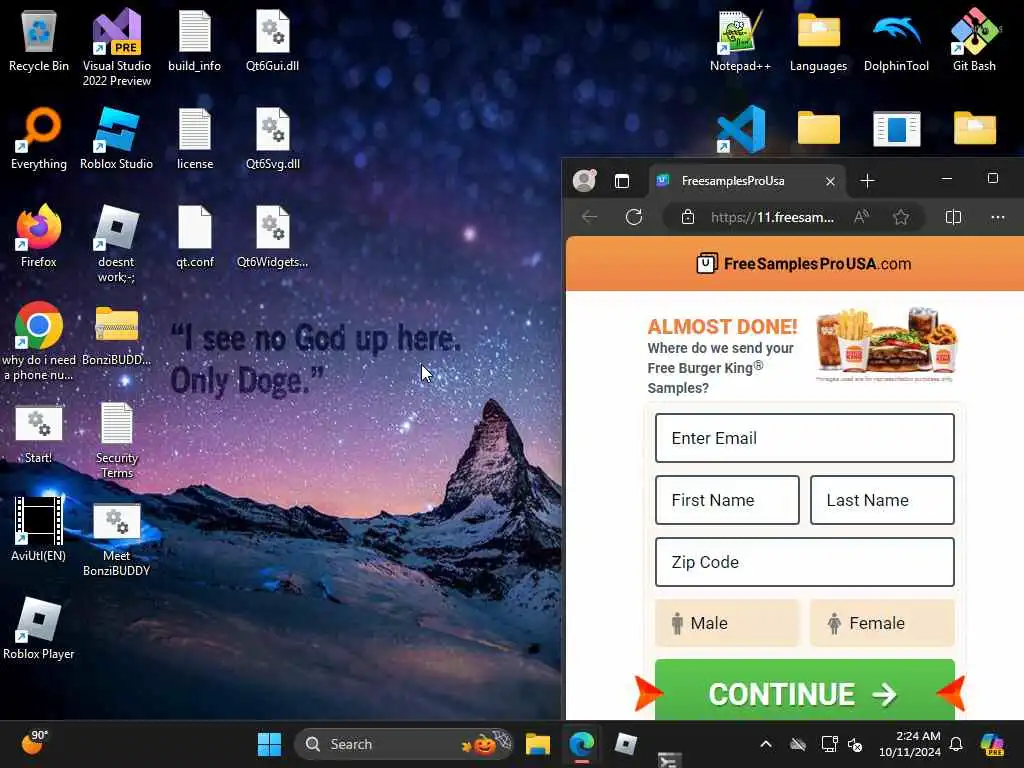Click the FreeSamplesProUSA.com logo
This screenshot has height=768, width=1024.
click(803, 264)
